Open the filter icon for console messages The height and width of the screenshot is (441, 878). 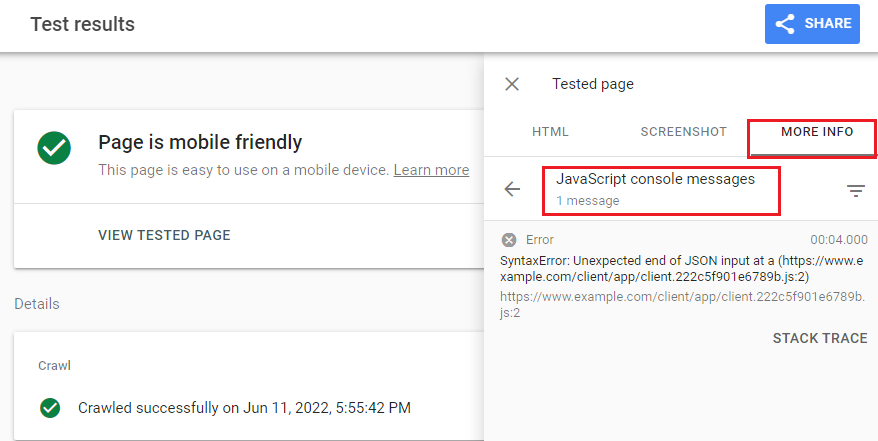coord(856,191)
